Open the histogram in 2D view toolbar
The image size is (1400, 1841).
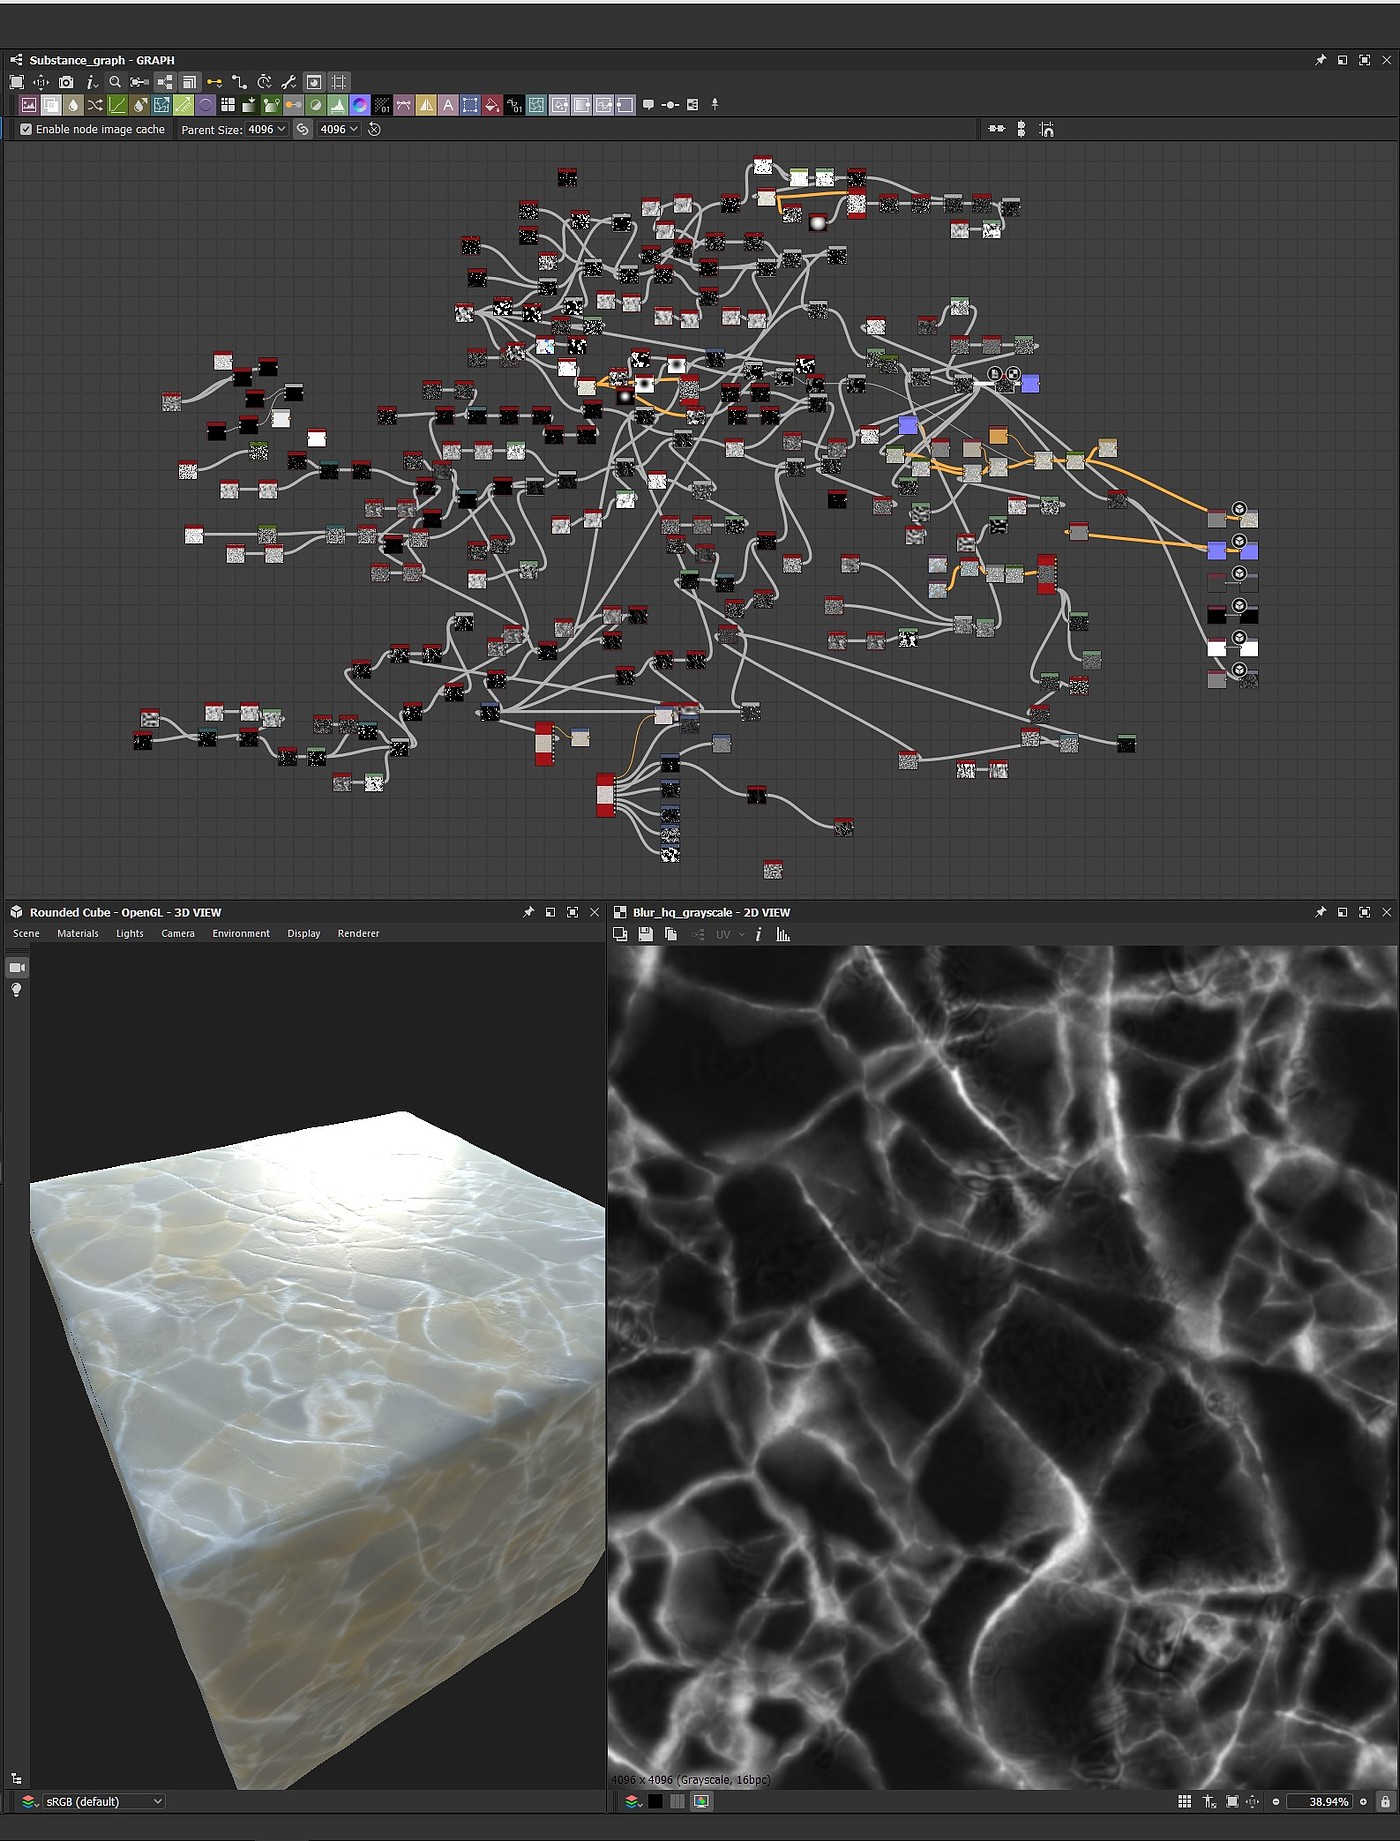click(x=783, y=934)
